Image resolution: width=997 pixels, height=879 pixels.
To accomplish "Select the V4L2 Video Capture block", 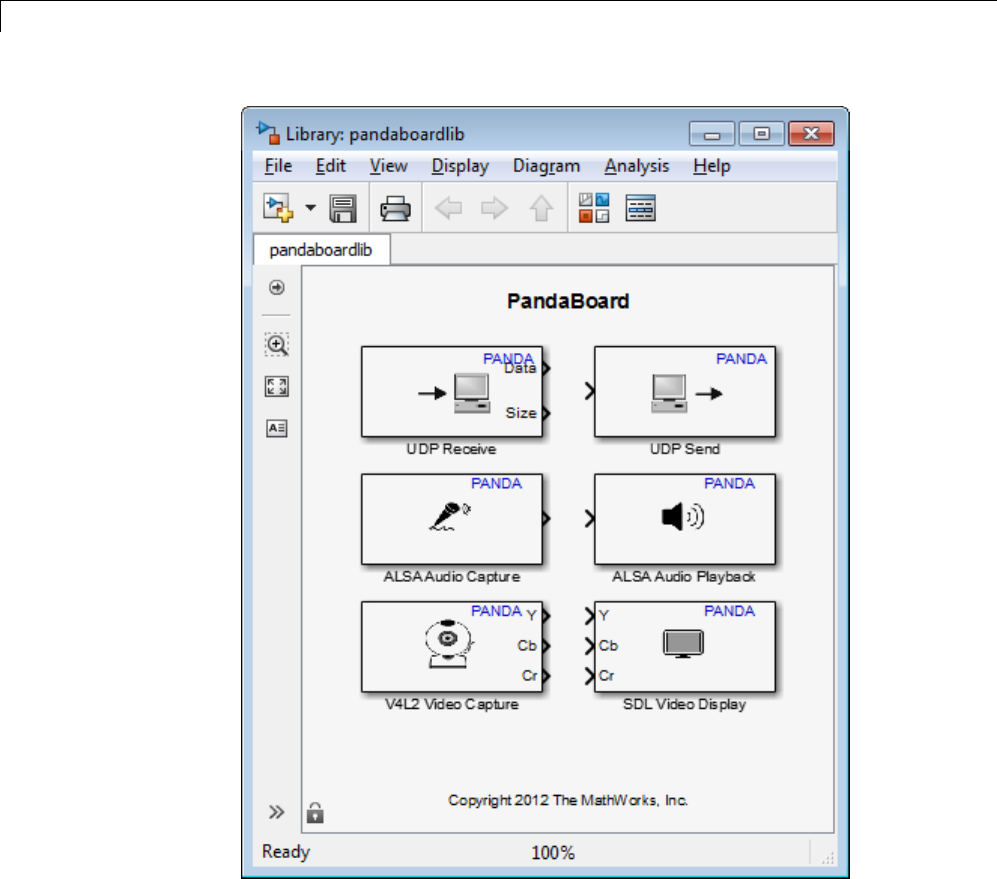I will [452, 647].
